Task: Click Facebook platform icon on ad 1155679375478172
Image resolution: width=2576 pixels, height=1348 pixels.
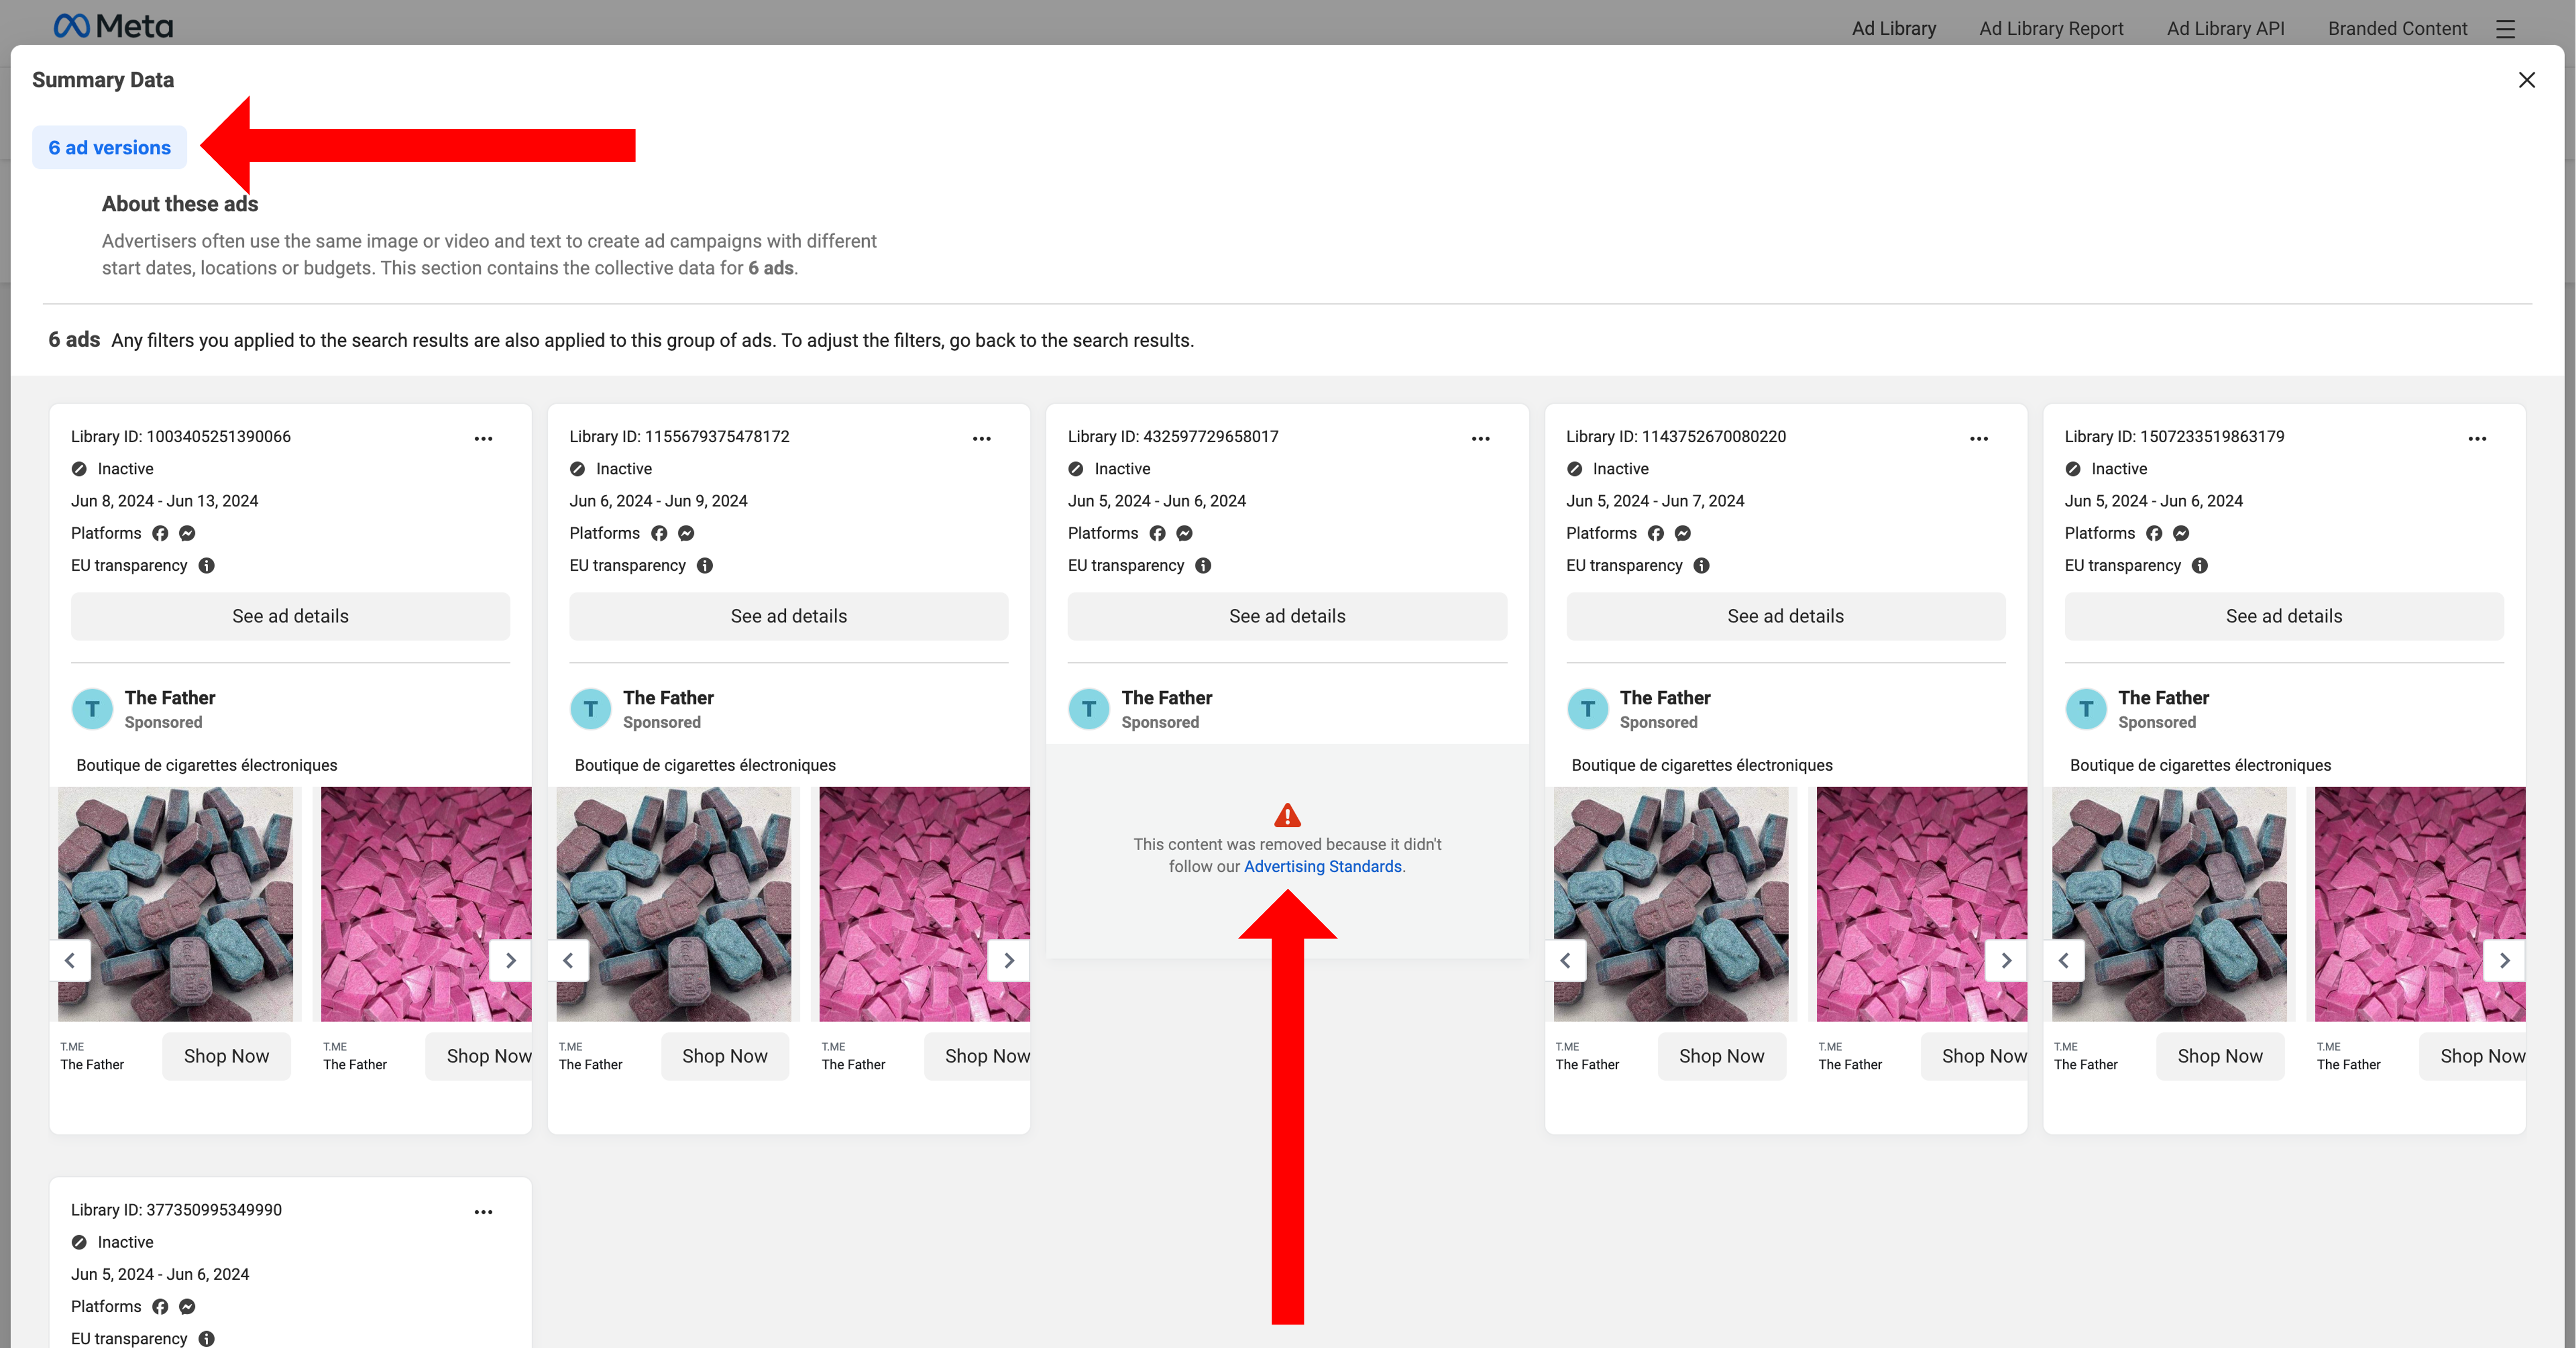Action: point(659,533)
